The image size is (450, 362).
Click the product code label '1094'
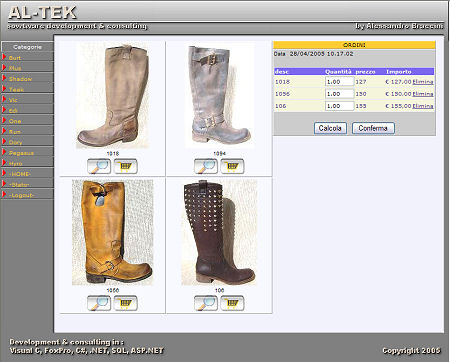tap(219, 153)
